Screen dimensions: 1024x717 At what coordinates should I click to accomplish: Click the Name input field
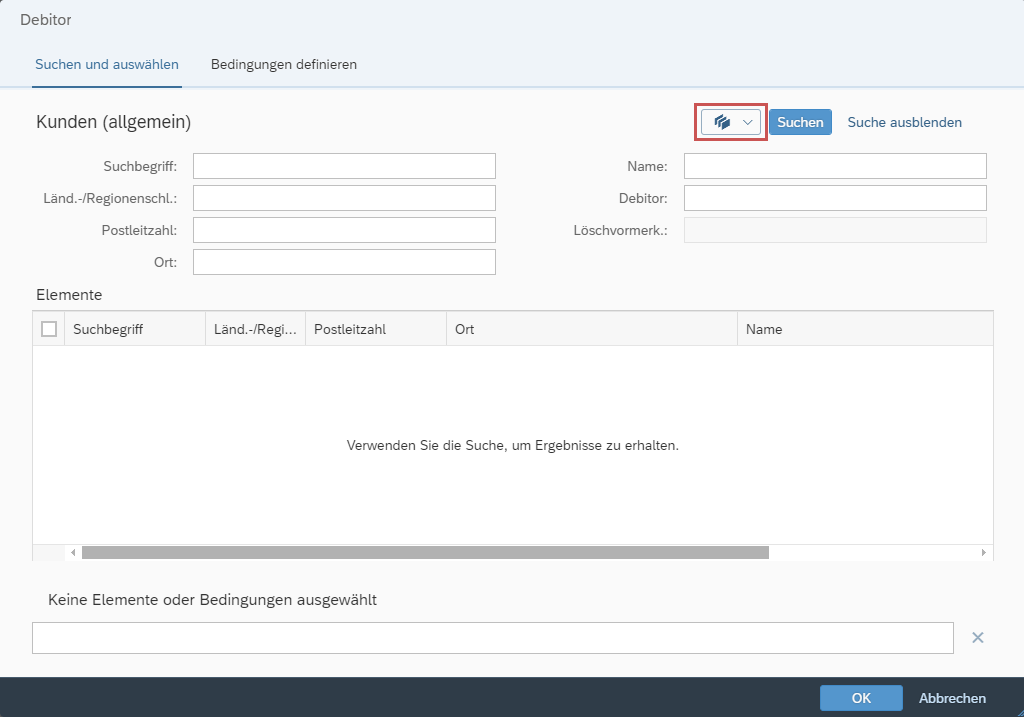(x=835, y=166)
